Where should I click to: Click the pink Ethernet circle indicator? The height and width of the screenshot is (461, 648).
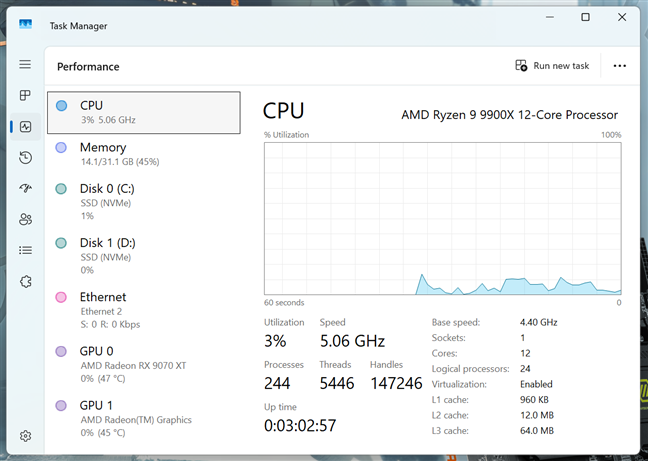coord(61,297)
